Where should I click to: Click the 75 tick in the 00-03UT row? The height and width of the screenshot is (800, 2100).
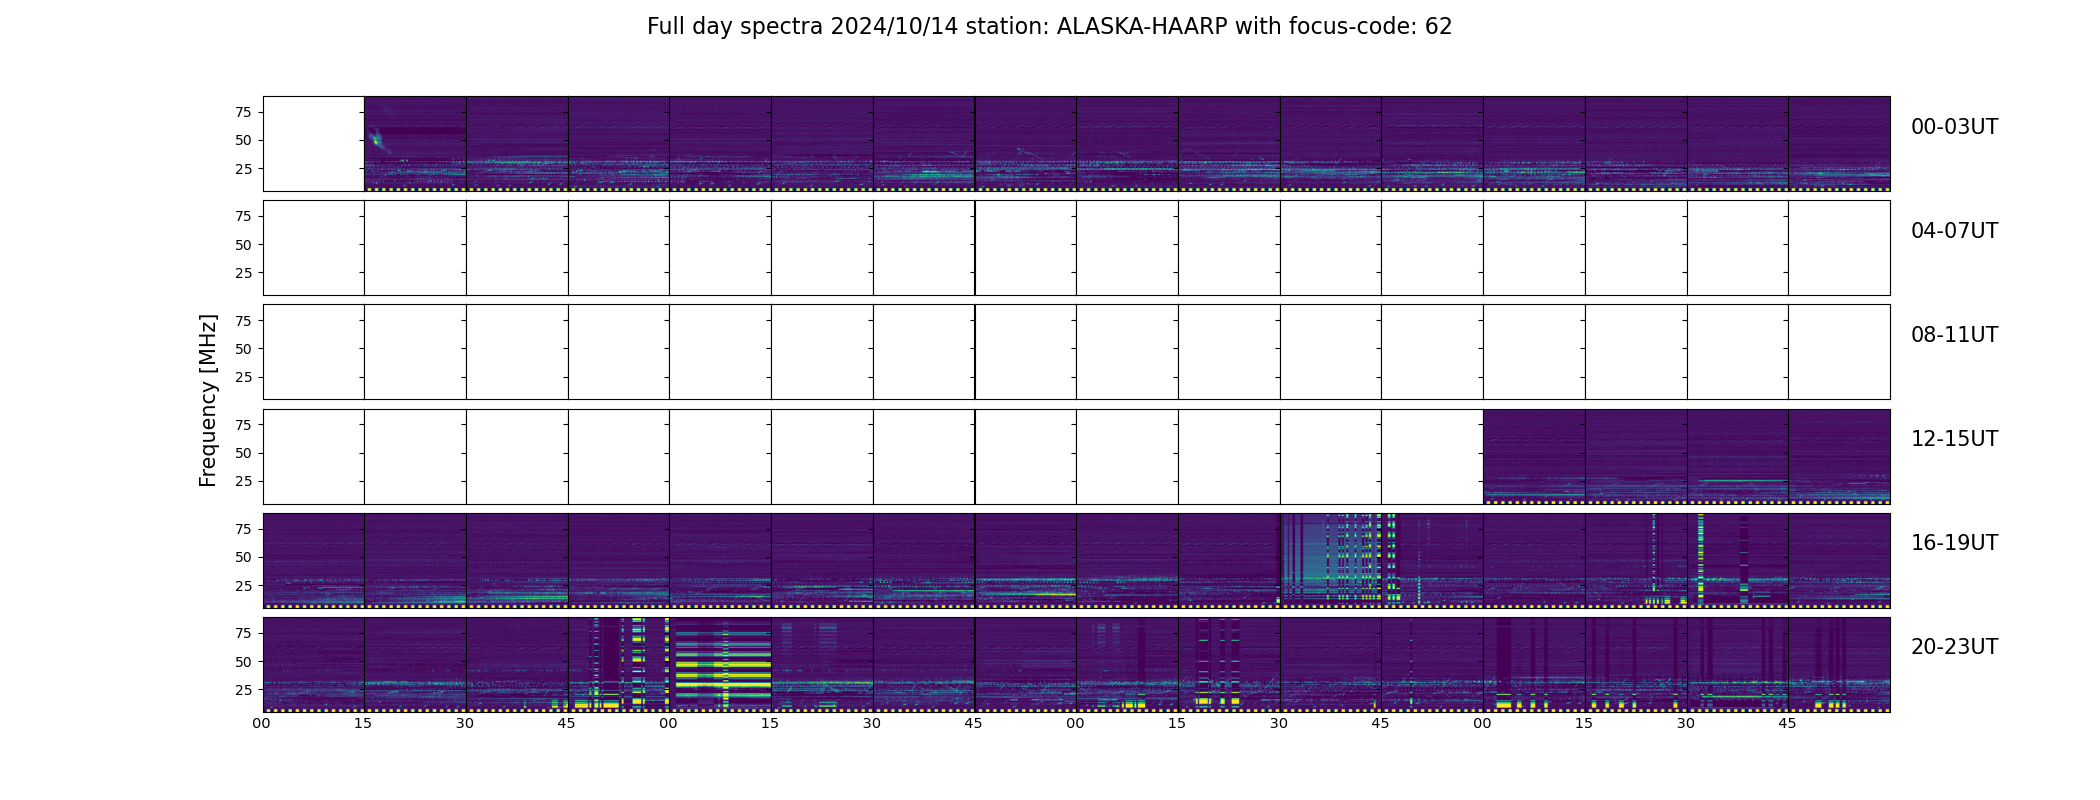click(x=243, y=112)
